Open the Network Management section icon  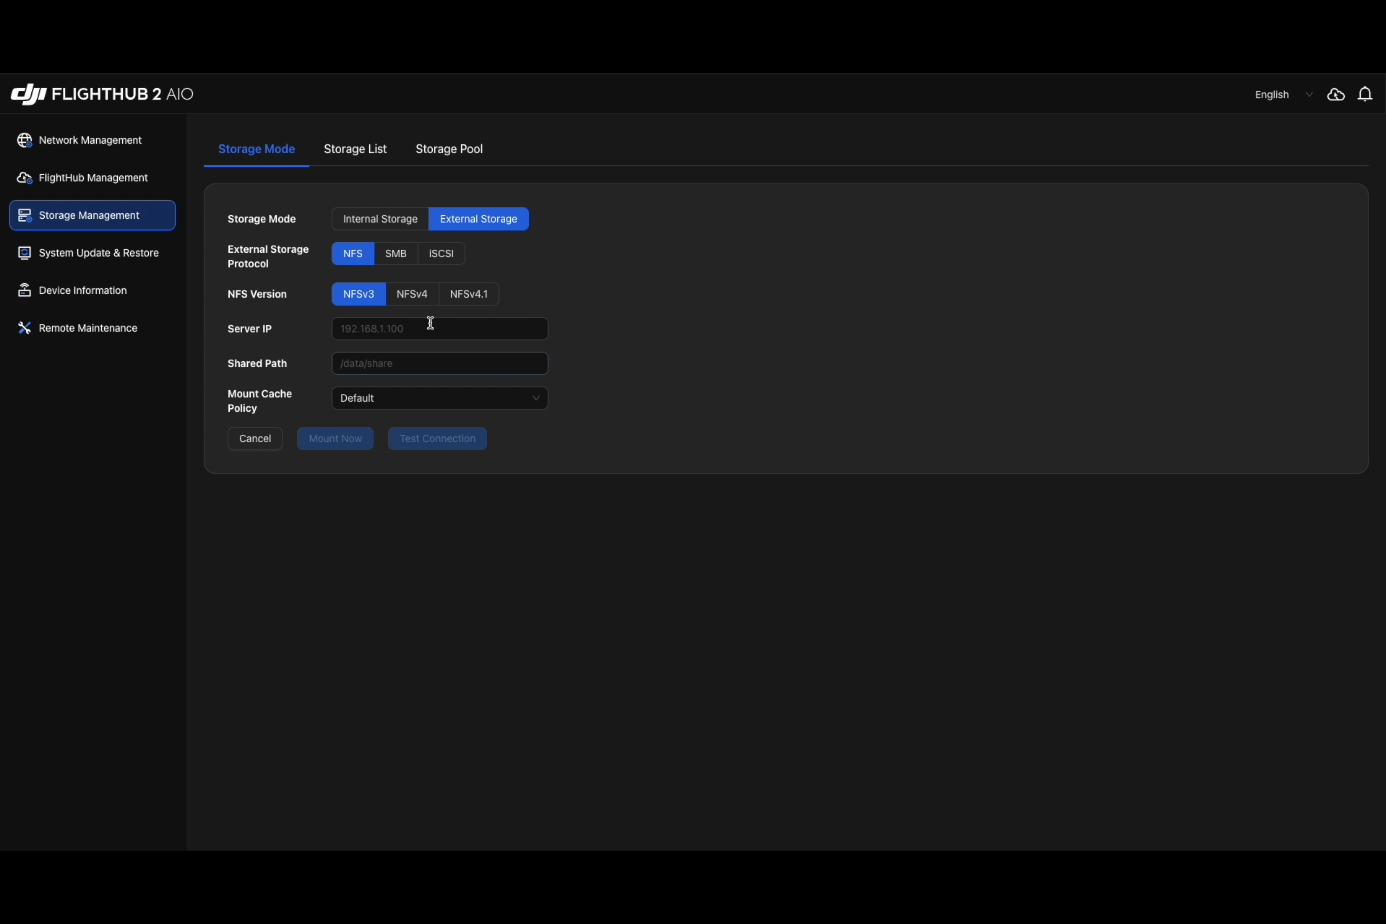(x=24, y=140)
